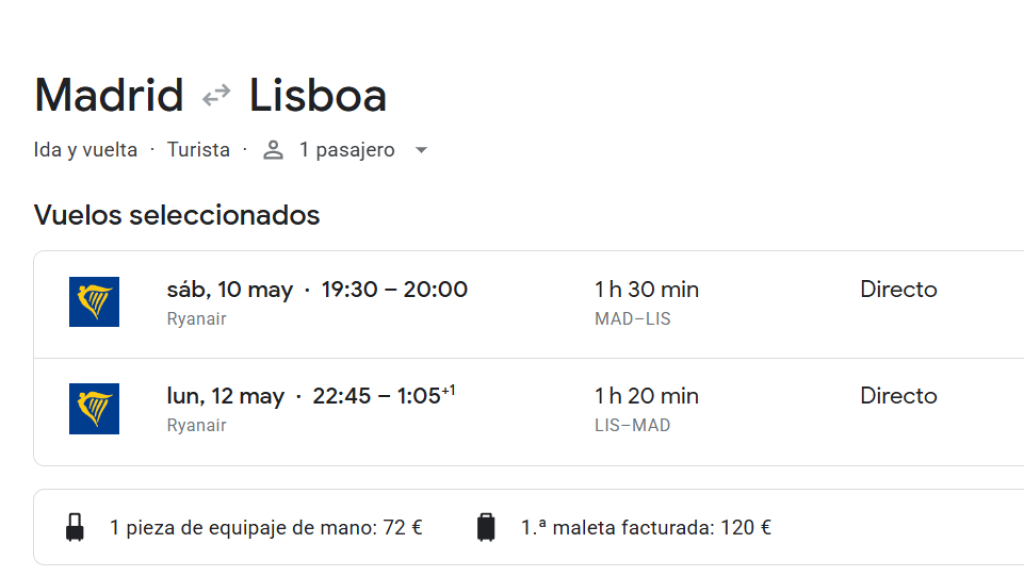Click "Directo" on the outbound flight row
The image size is (1024, 576).
[x=898, y=290]
